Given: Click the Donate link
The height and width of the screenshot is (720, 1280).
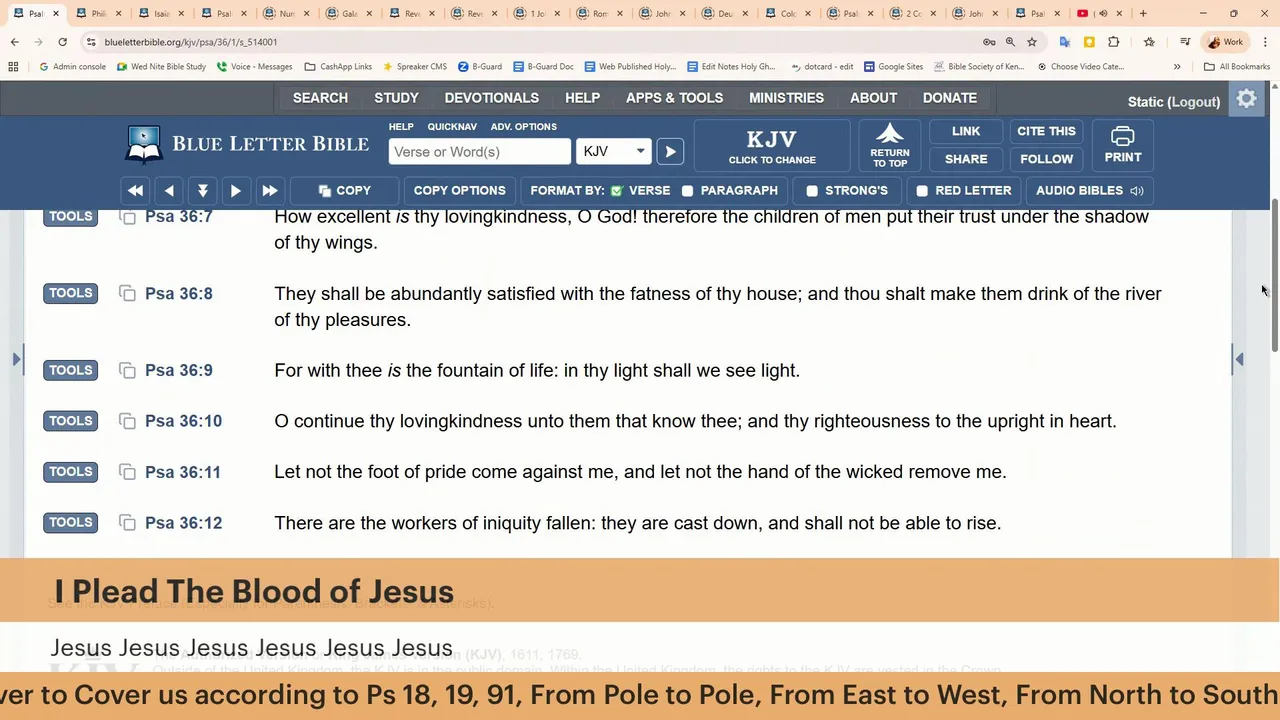Looking at the screenshot, I should click(x=949, y=98).
